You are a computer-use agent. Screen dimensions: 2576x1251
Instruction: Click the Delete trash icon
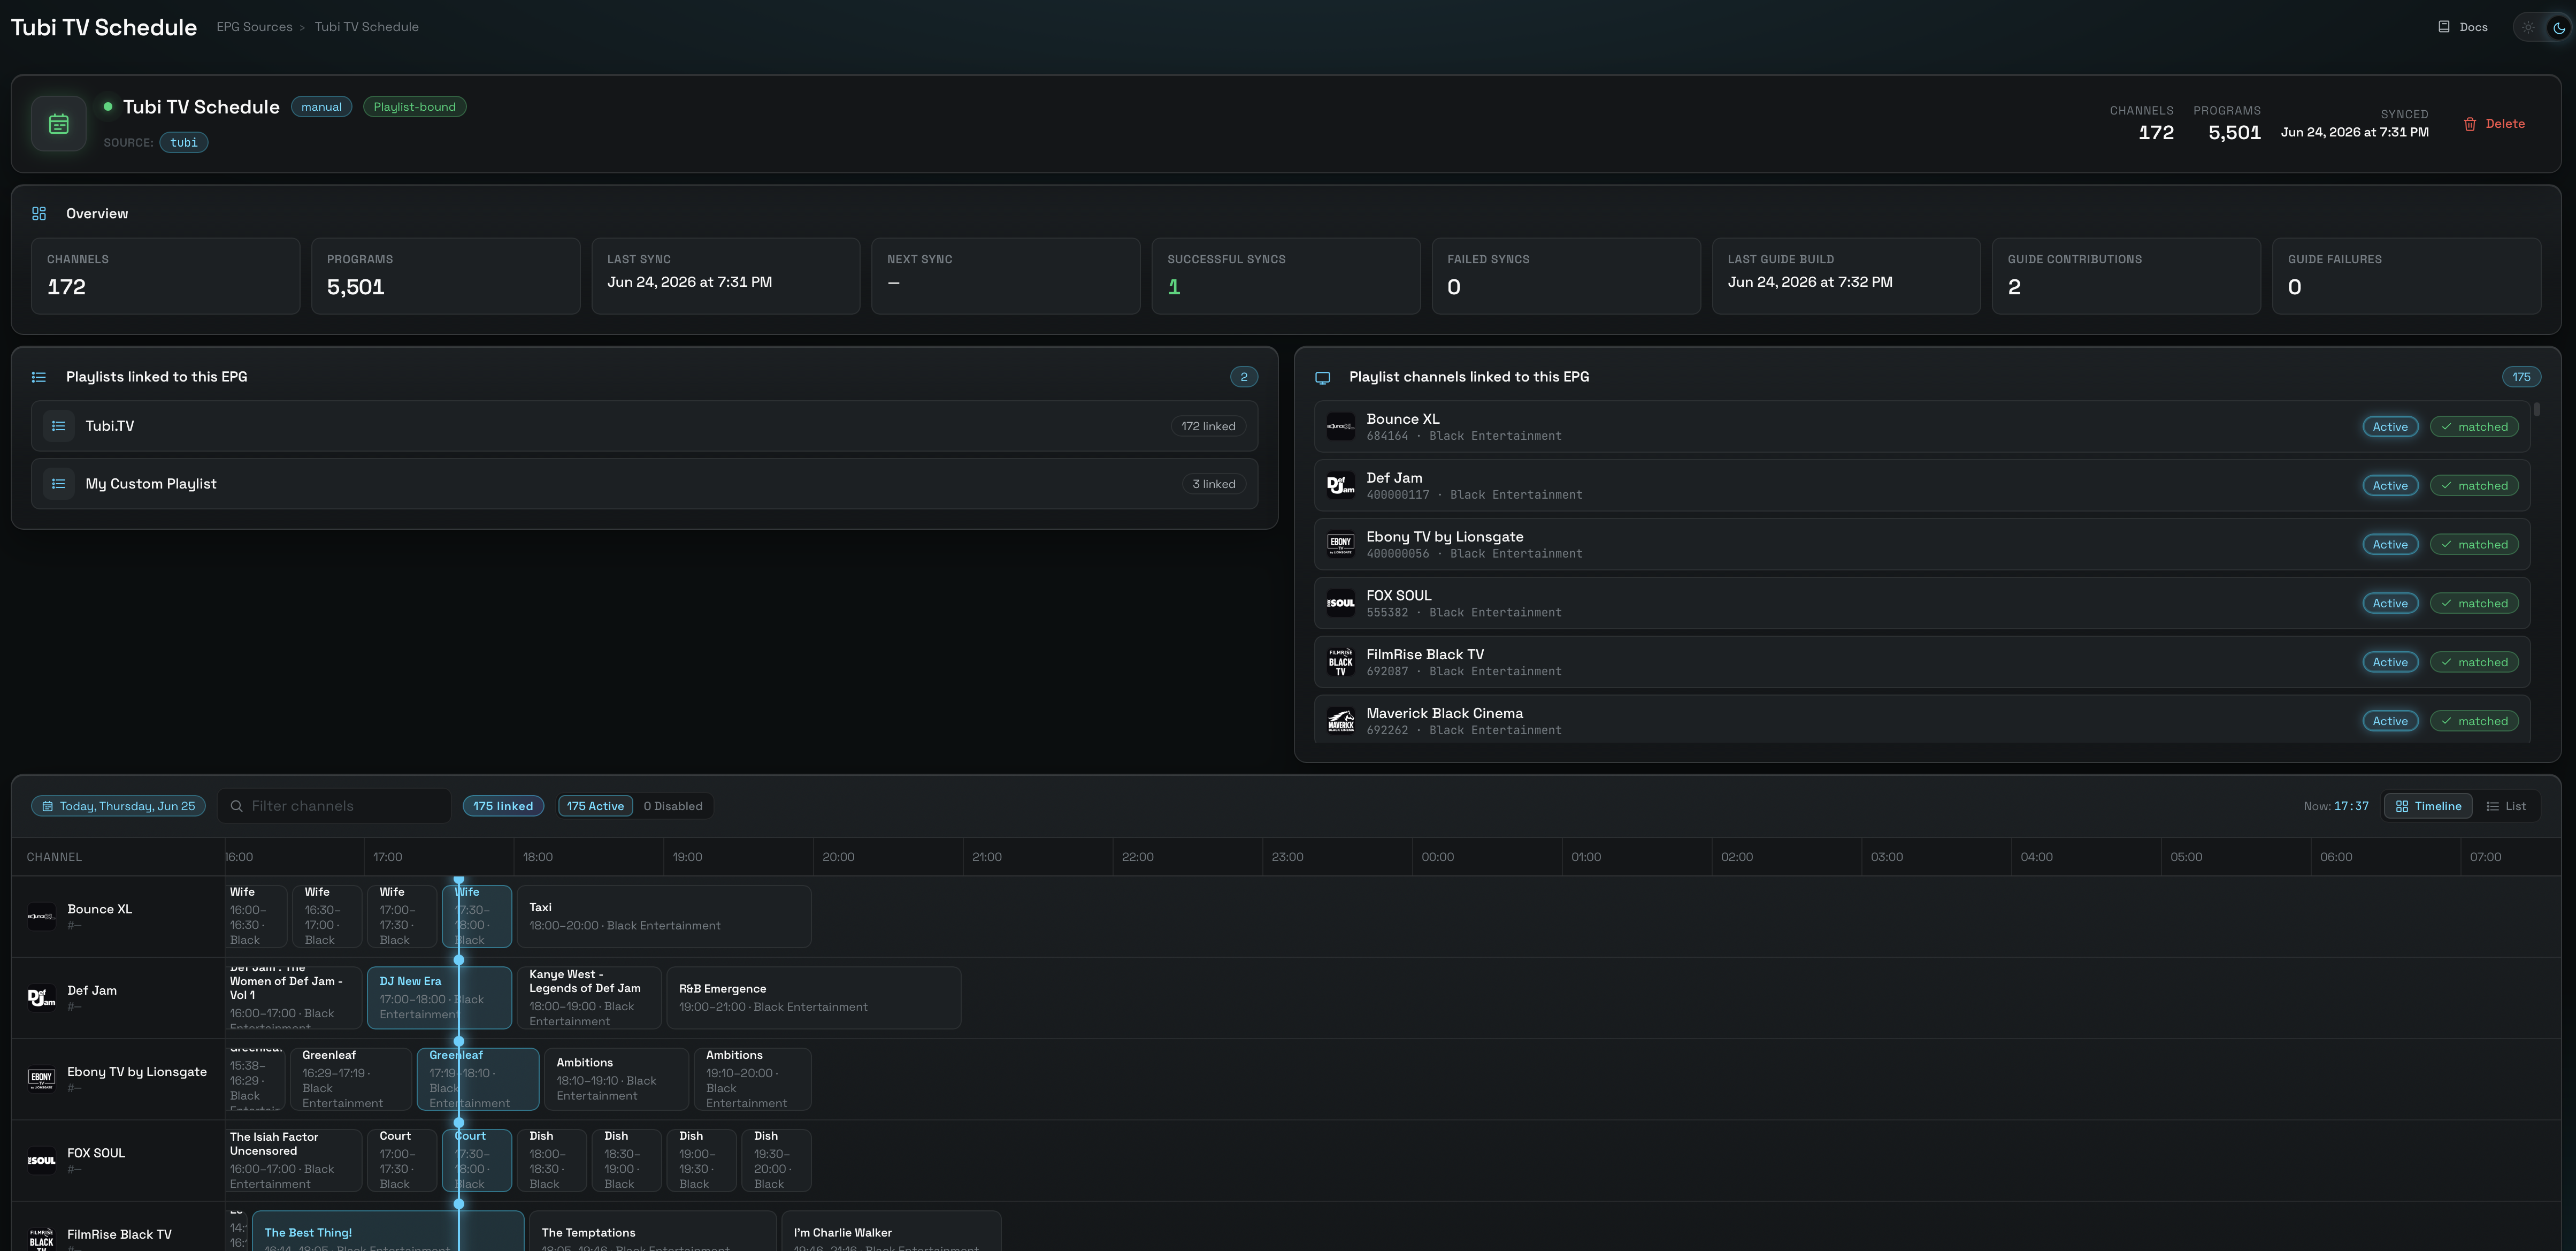[x=2470, y=124]
